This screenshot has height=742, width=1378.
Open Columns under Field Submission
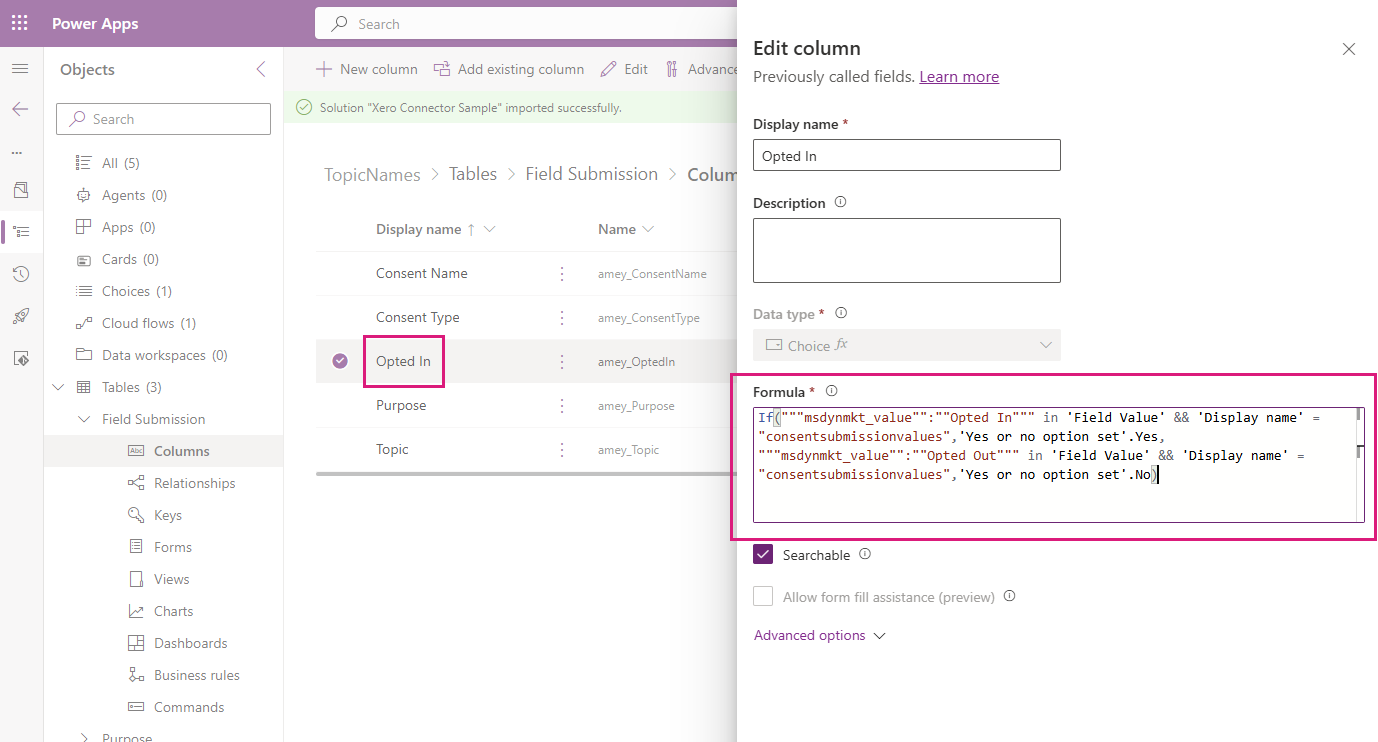[x=181, y=451]
